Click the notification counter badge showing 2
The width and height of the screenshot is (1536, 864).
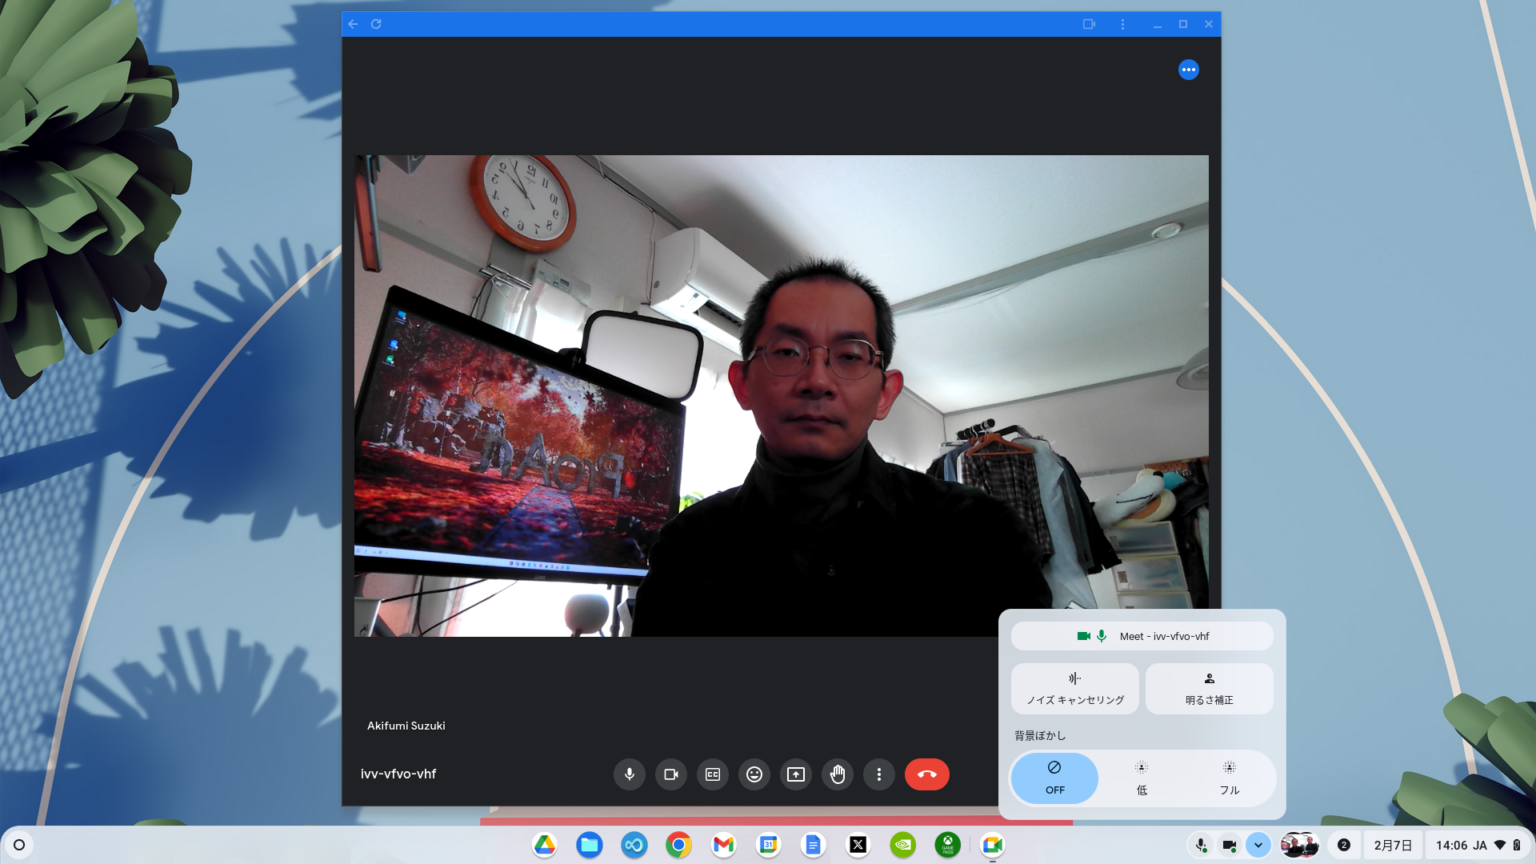click(1345, 845)
